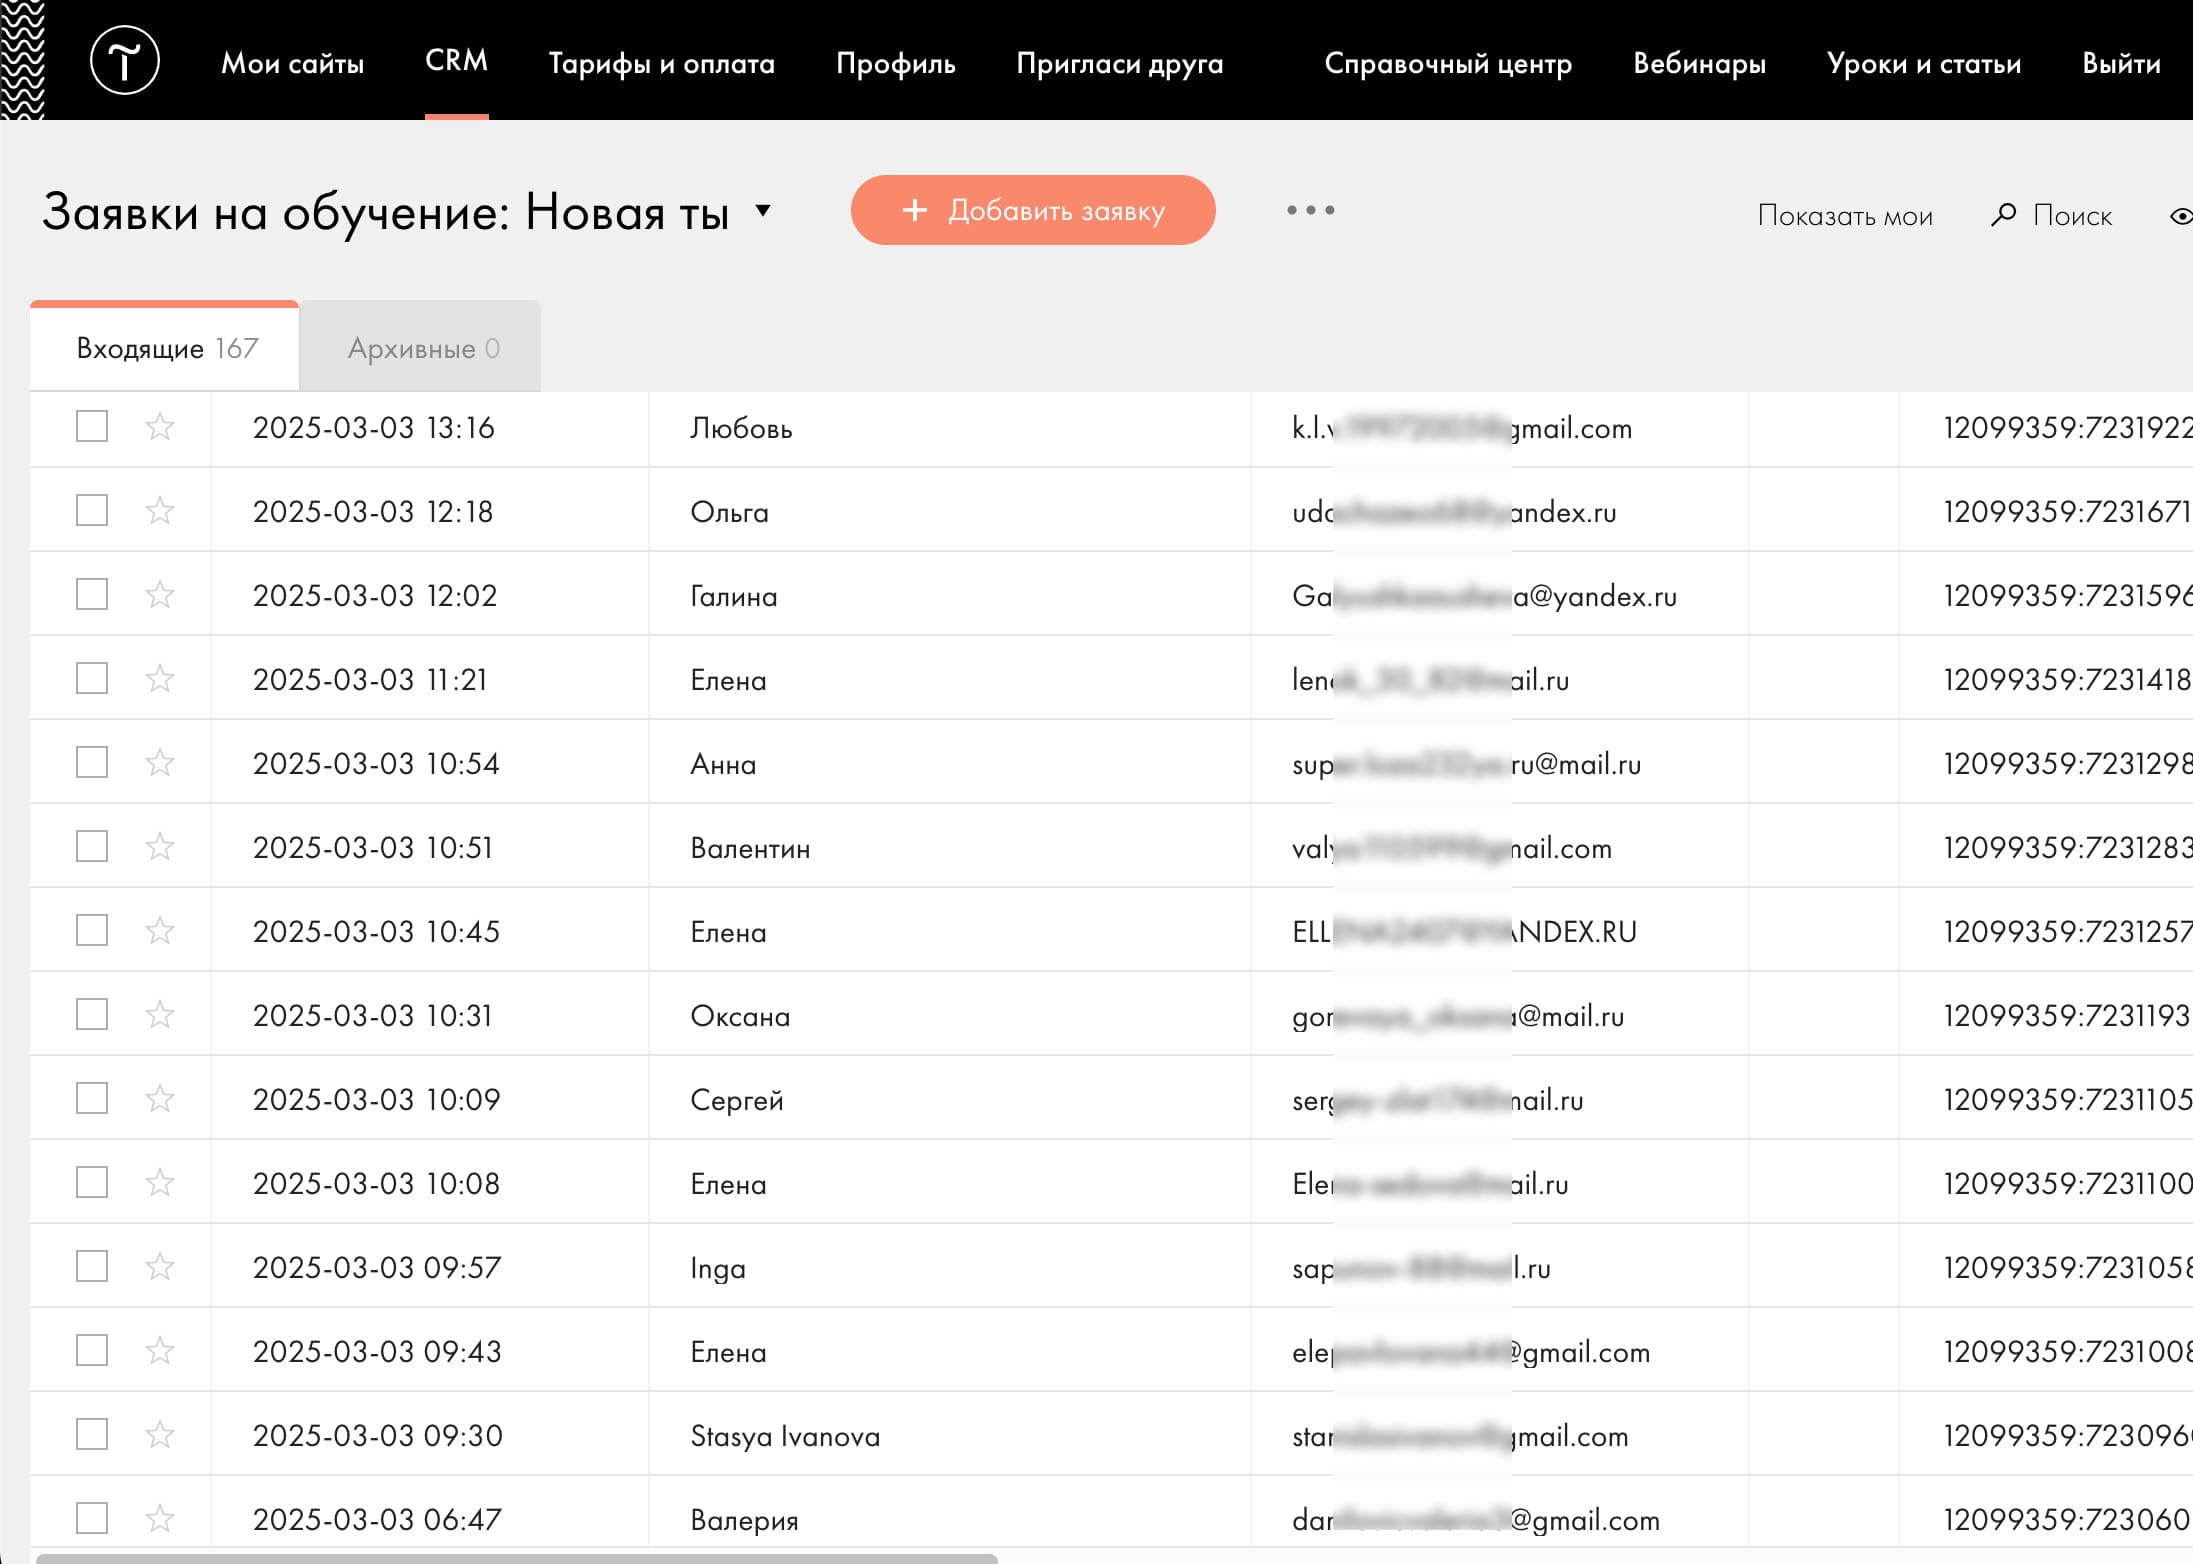The height and width of the screenshot is (1564, 2193).
Task: Star the 10:45 Елена request
Action: click(x=160, y=931)
